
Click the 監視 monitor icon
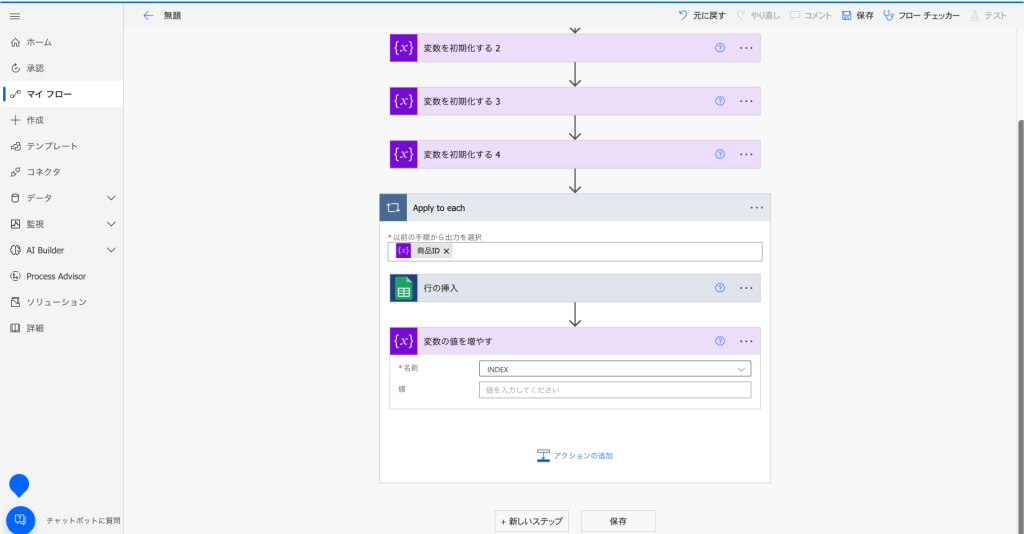(x=15, y=224)
